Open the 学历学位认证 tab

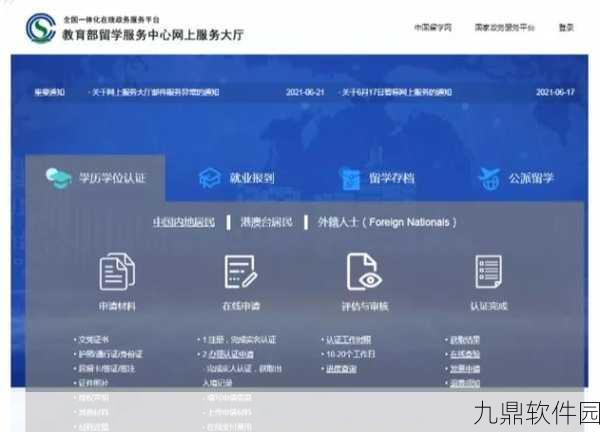pyautogui.click(x=95, y=178)
